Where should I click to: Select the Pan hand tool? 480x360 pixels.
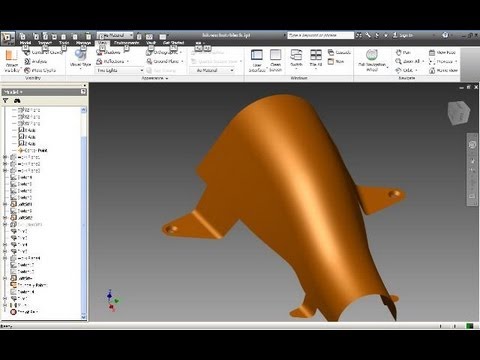coord(398,52)
